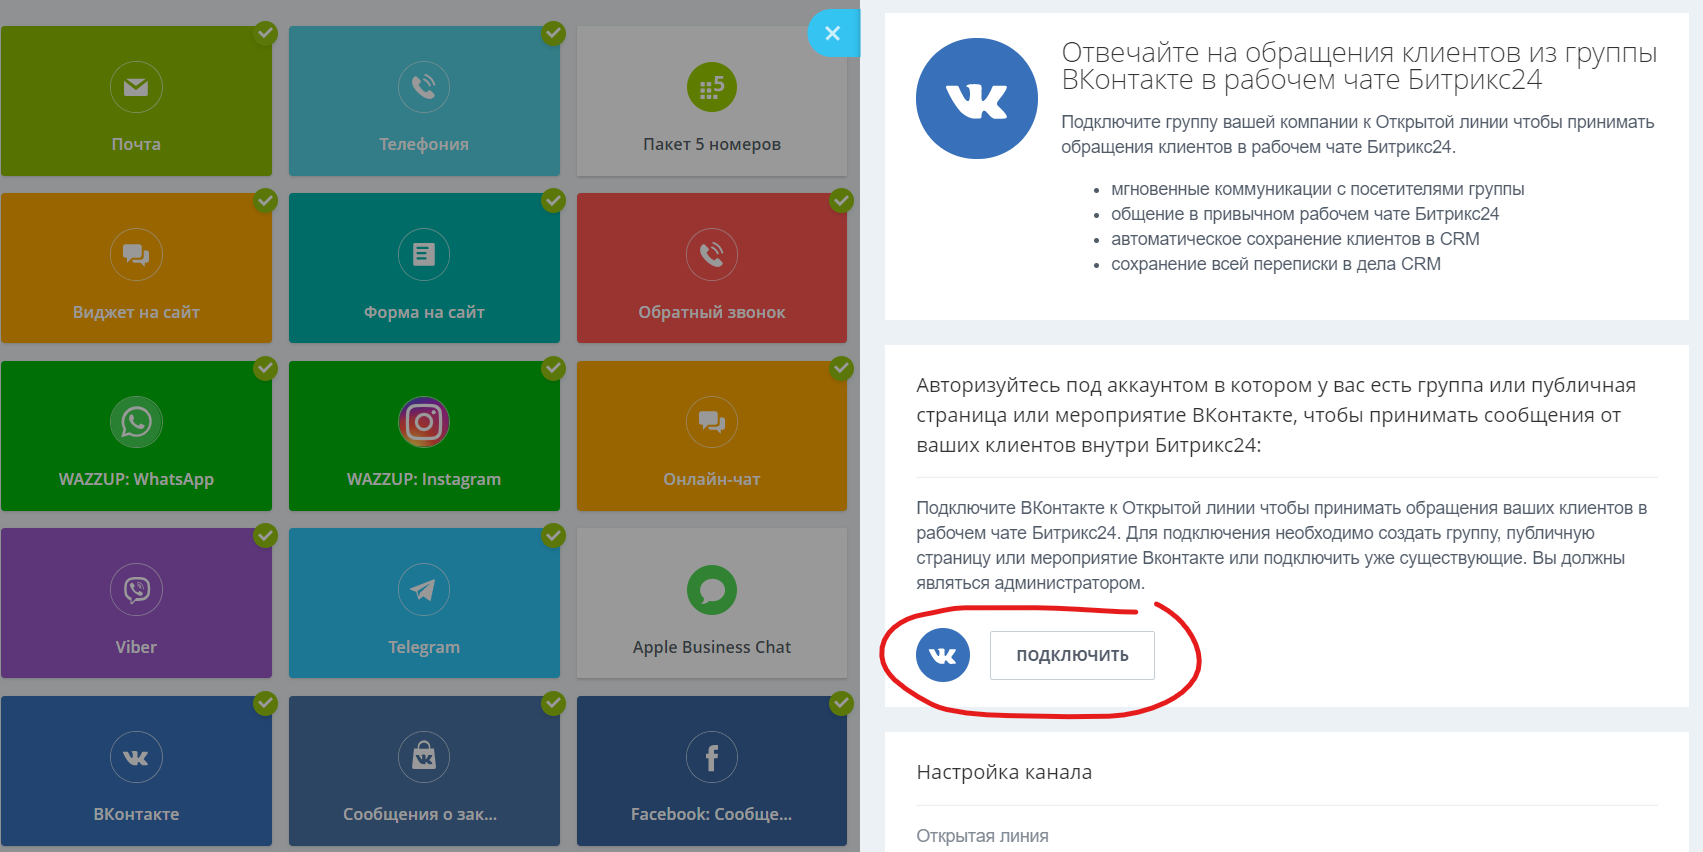Screen dimensions: 1703x852
Task: Select the Сообщения о заказах VK tile
Action: tap(424, 771)
